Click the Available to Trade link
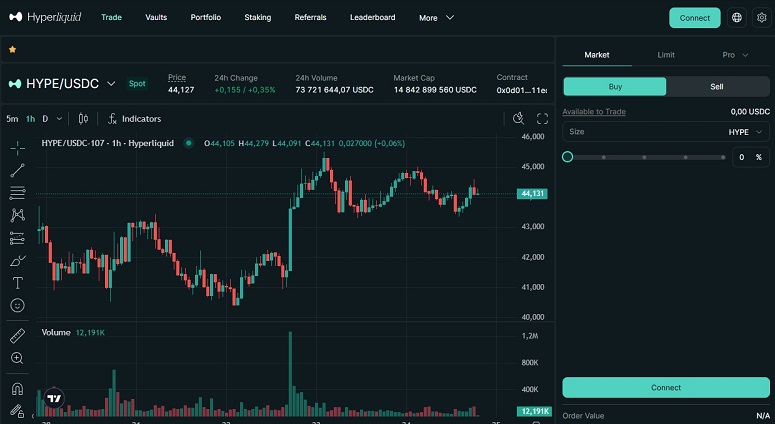The image size is (775, 424). 594,112
